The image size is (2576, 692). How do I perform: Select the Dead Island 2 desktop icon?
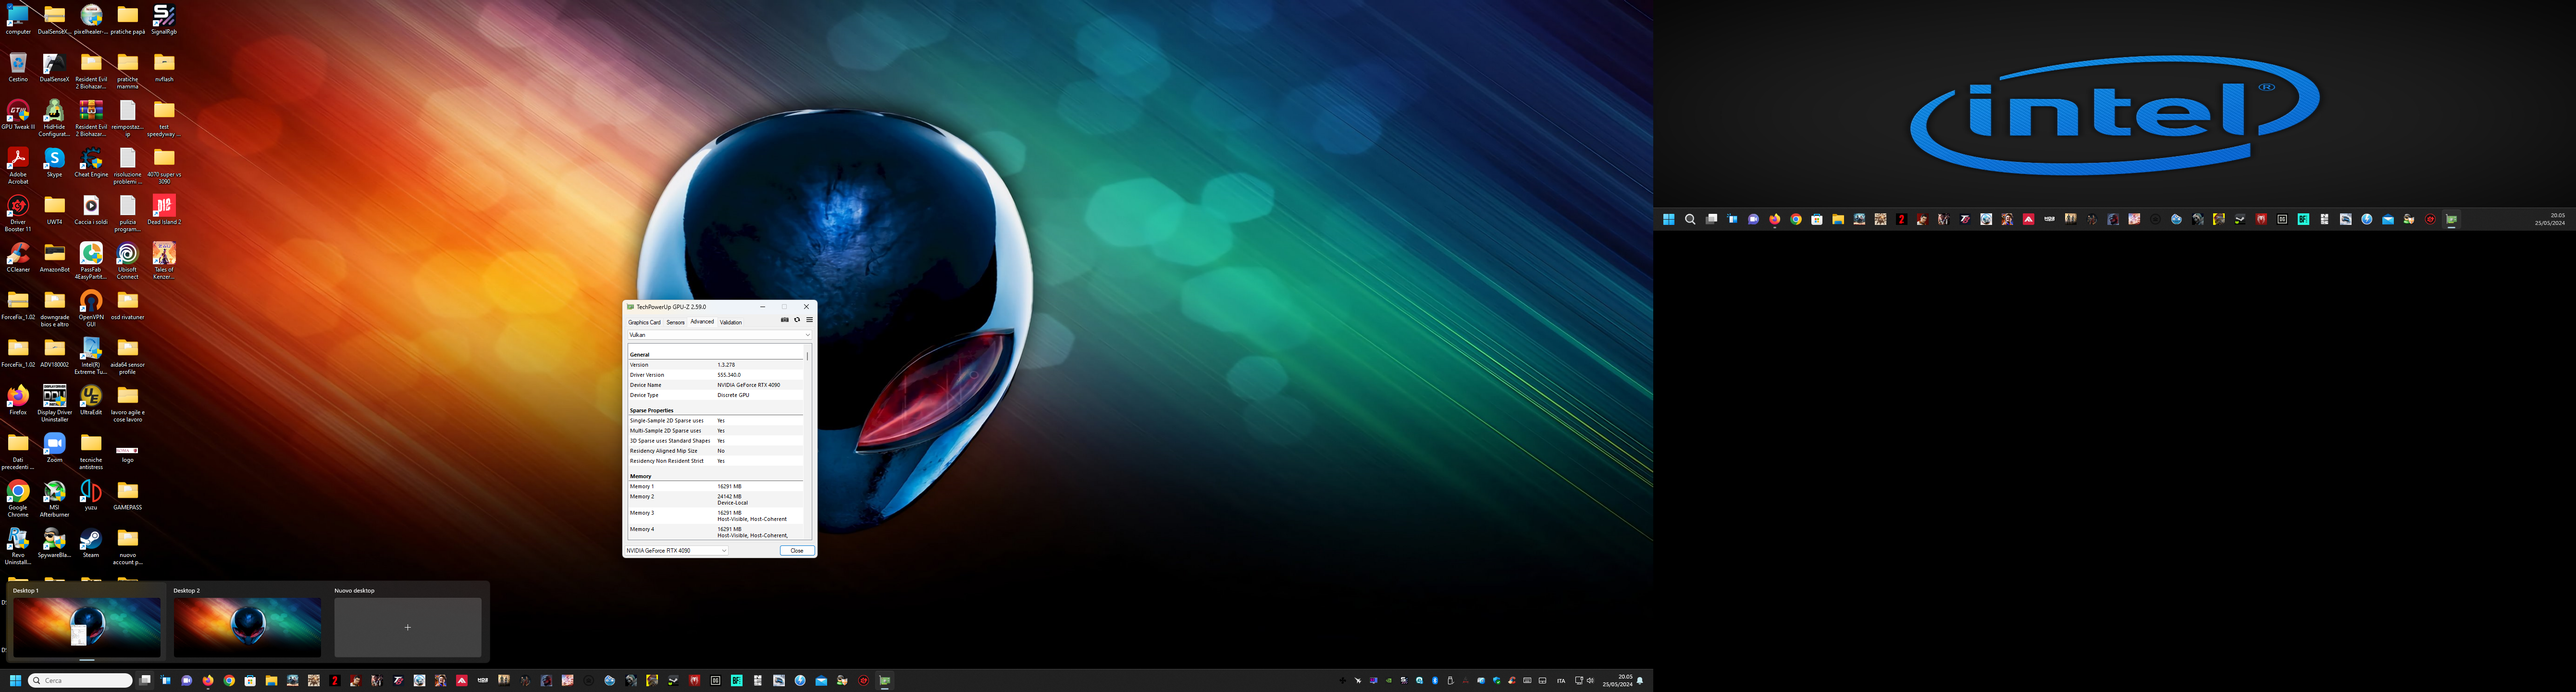point(164,211)
